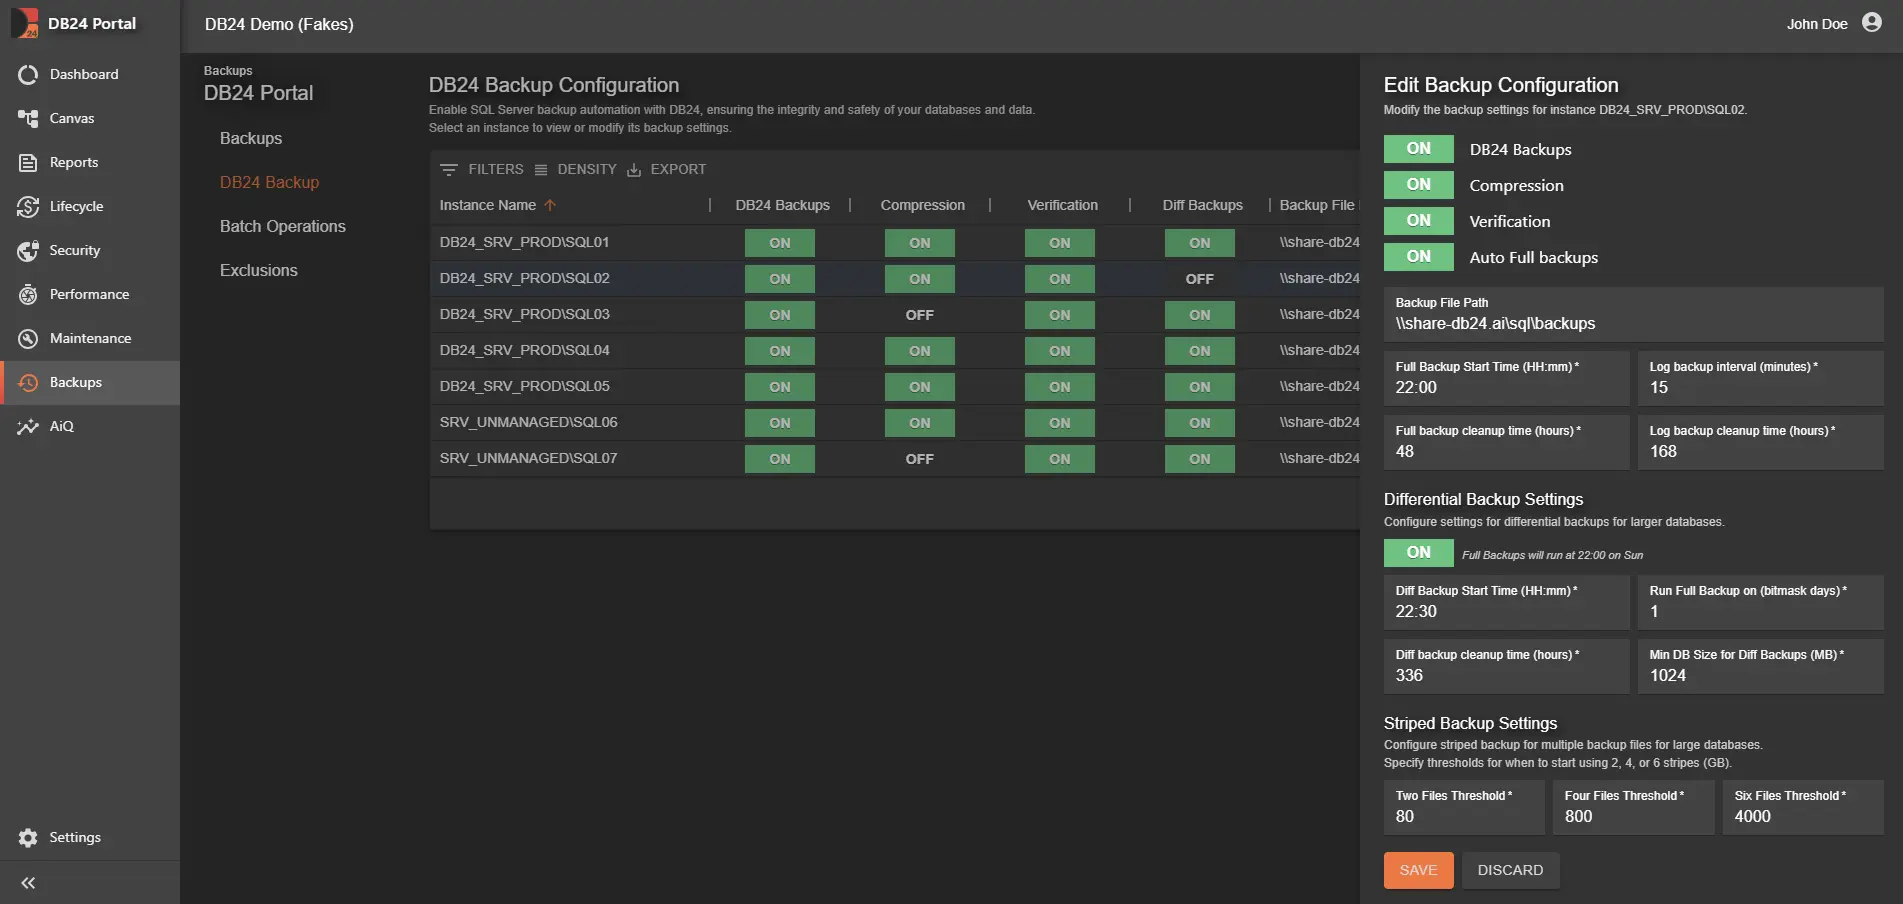Viewport: 1903px width, 904px height.
Task: Click the Reports document icon
Action: (28, 162)
